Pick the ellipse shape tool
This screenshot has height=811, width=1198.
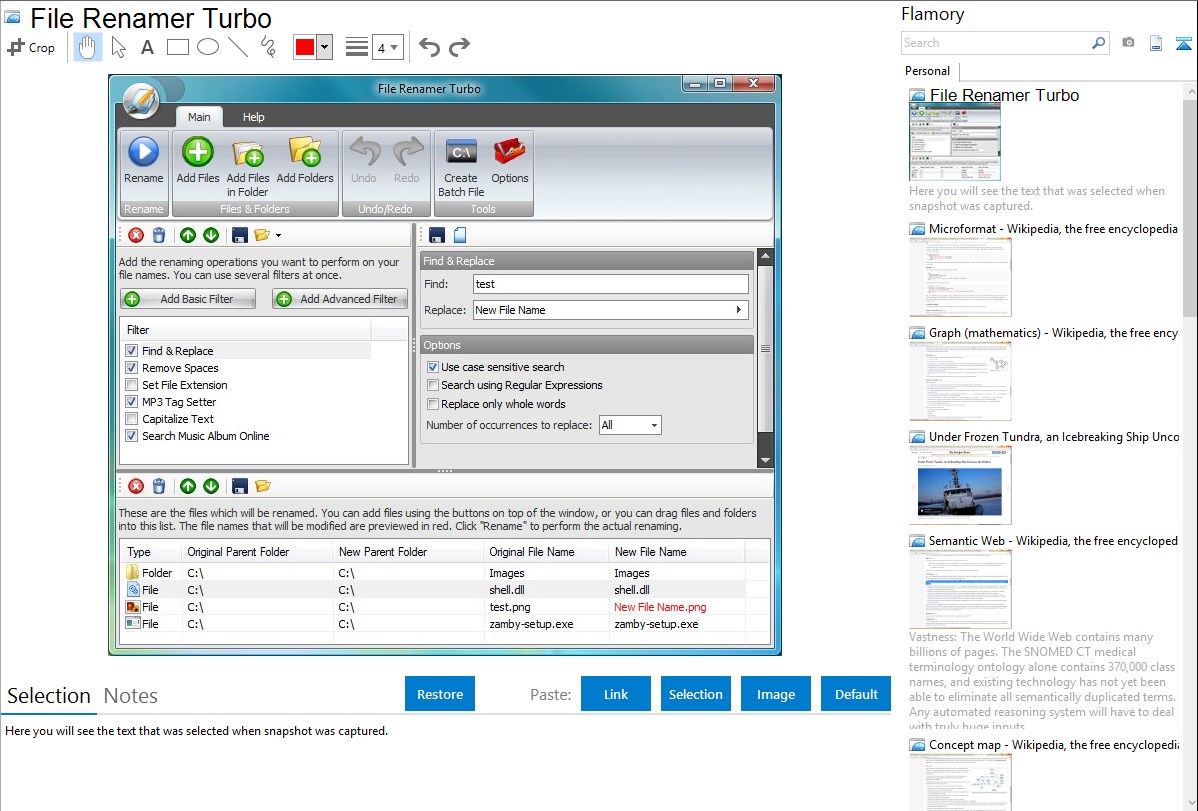(x=208, y=47)
